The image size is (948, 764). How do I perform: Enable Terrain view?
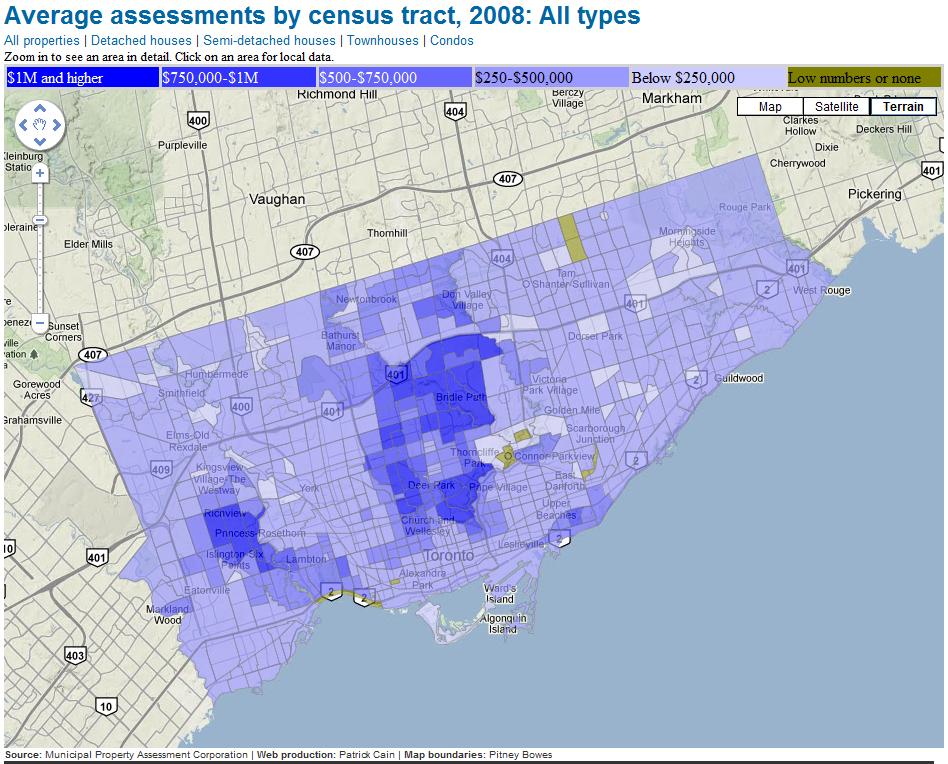coord(902,106)
